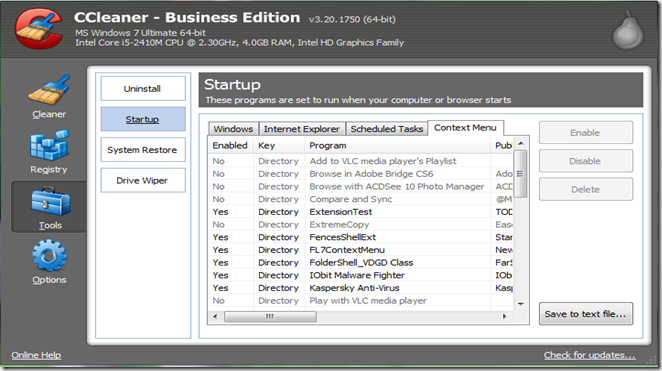Viewport: 662px width, 371px height.
Task: Click Save to text file button
Action: [586, 314]
